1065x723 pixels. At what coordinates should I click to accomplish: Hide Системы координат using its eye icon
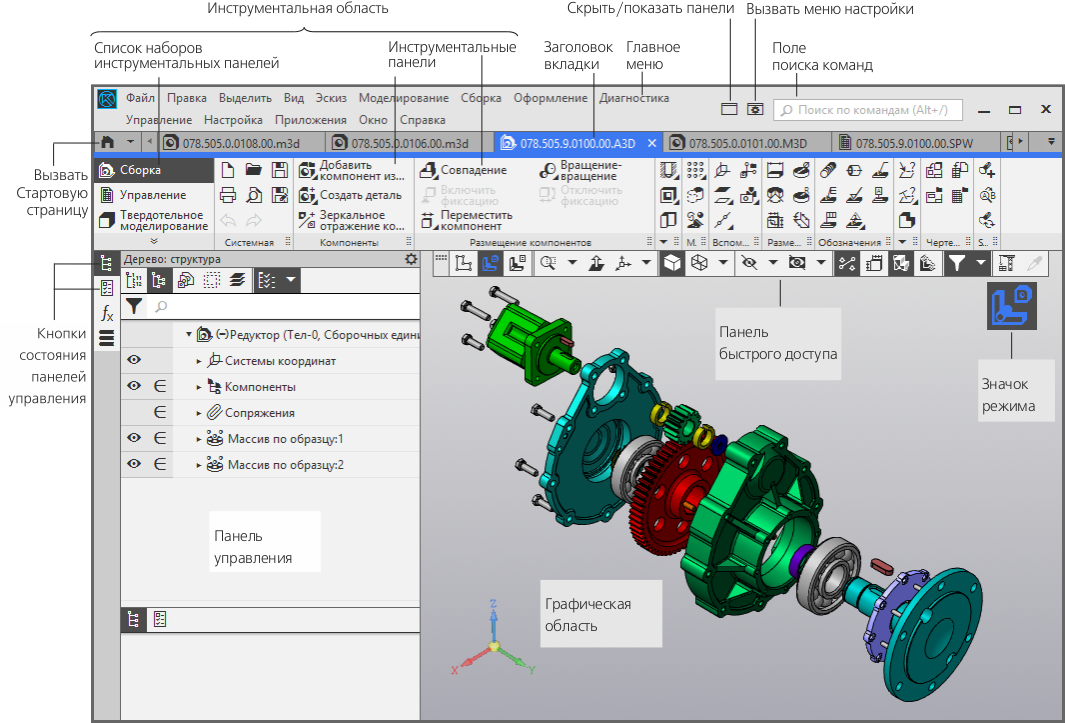pos(134,361)
